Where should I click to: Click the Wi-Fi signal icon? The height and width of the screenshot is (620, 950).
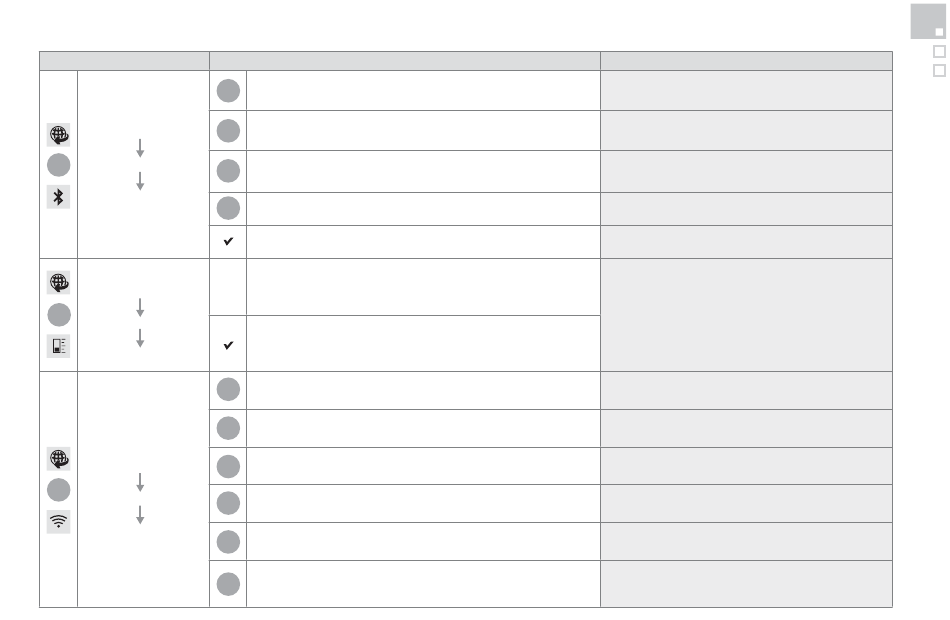click(59, 521)
